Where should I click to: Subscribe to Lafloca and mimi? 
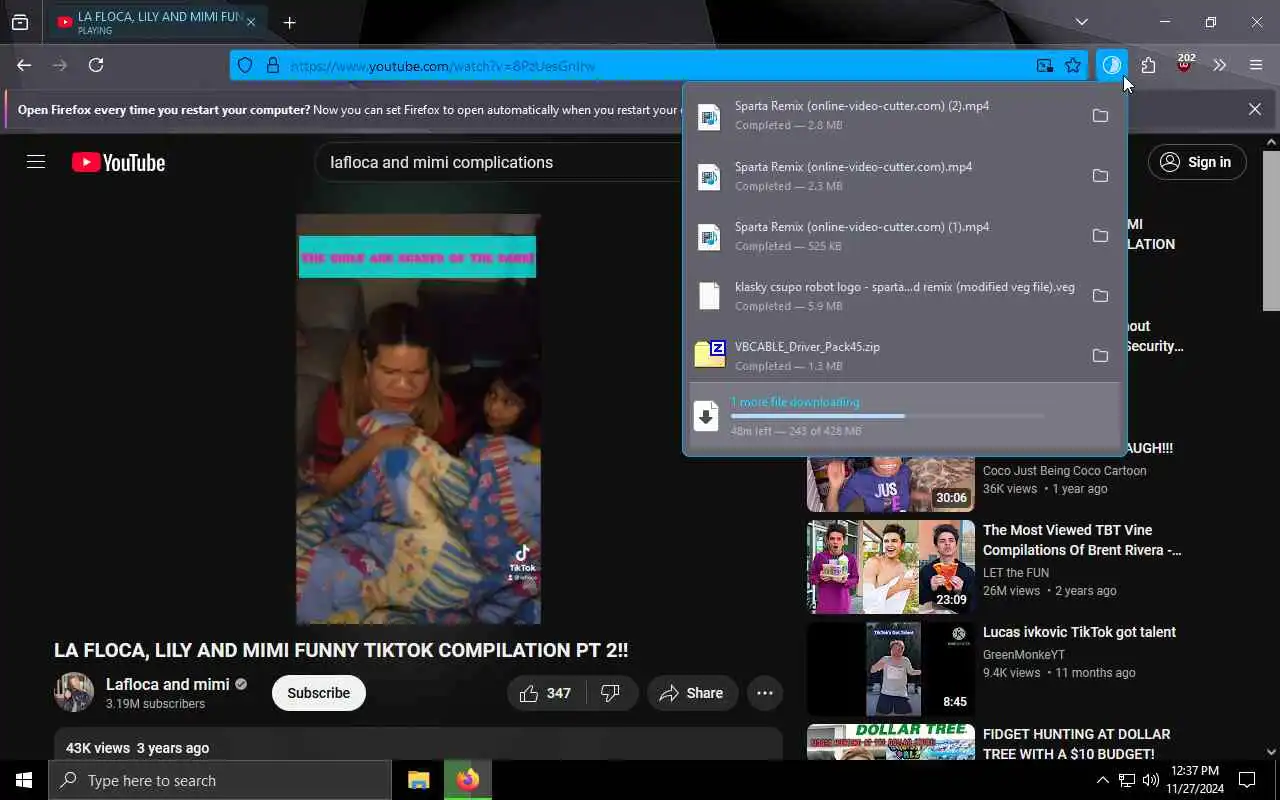(319, 693)
